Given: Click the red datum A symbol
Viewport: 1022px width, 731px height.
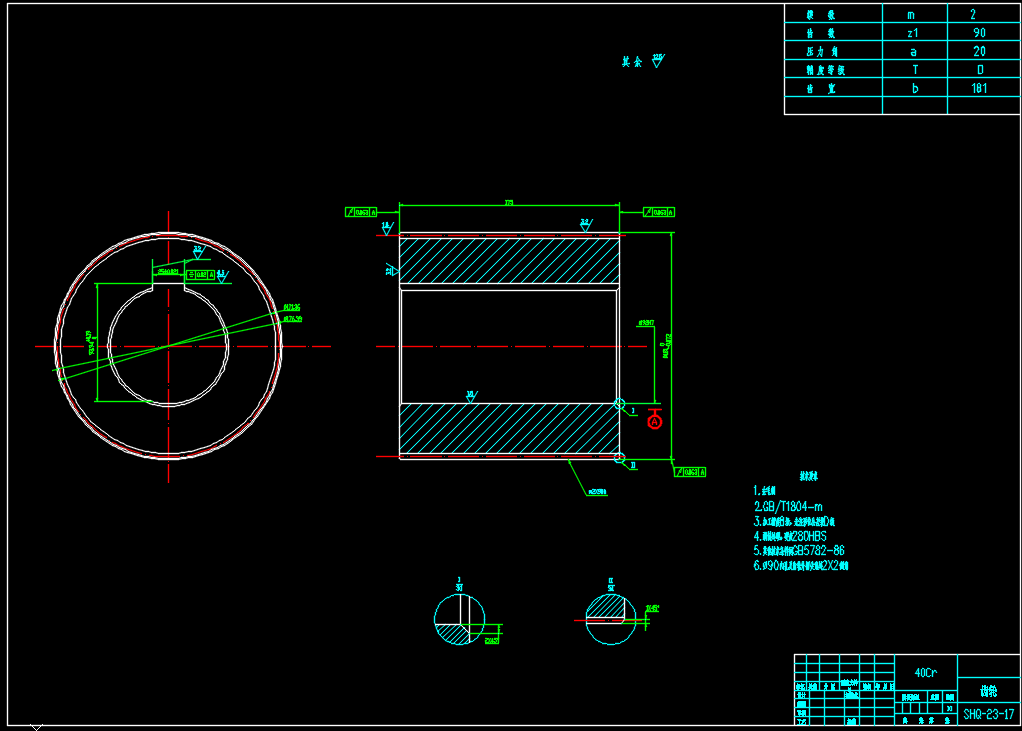Looking at the screenshot, I should (655, 421).
